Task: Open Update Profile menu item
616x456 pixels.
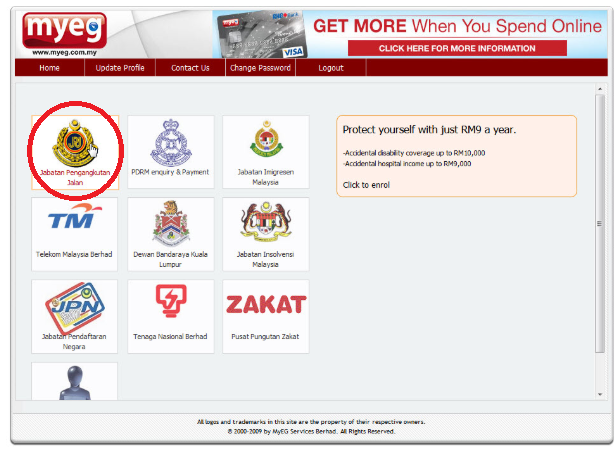Action: point(120,68)
